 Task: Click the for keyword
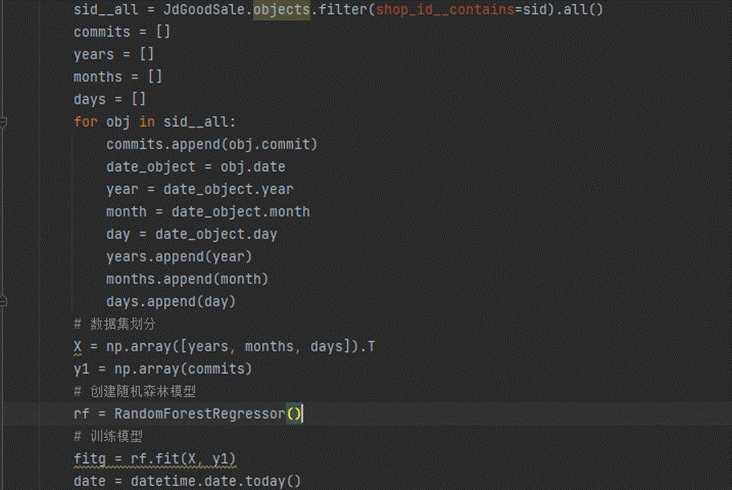pos(85,122)
